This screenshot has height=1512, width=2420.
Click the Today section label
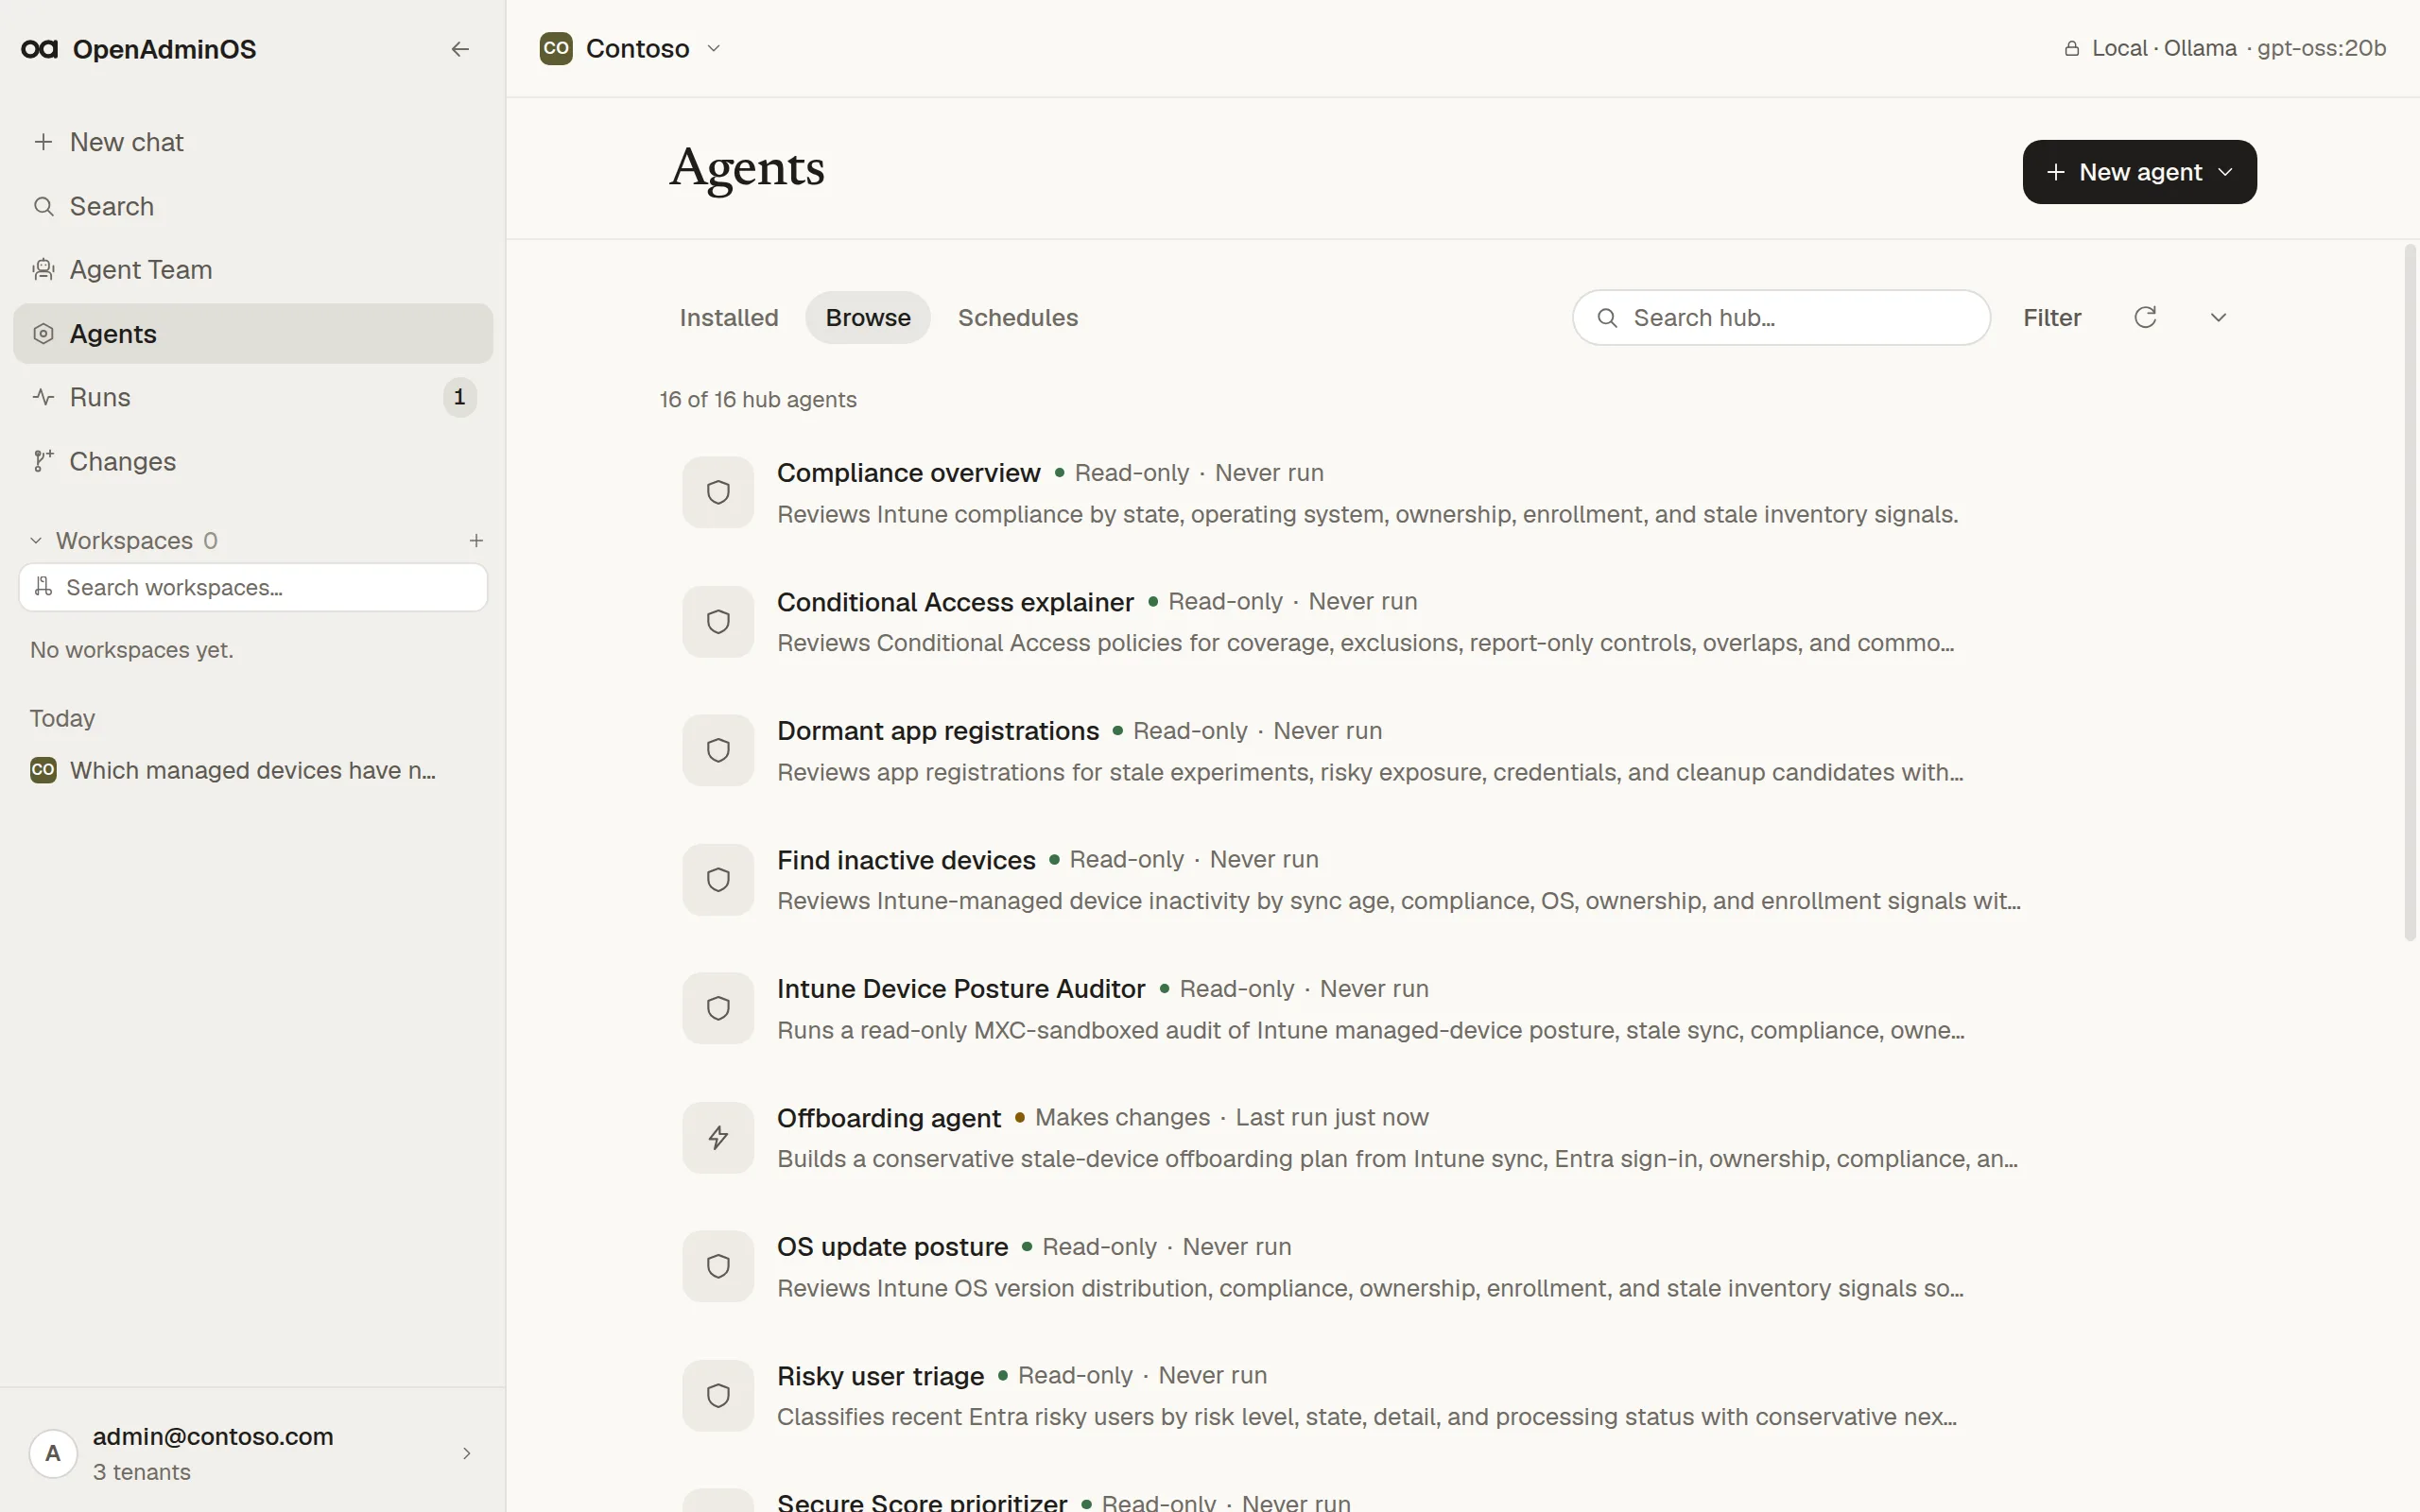pos(62,718)
